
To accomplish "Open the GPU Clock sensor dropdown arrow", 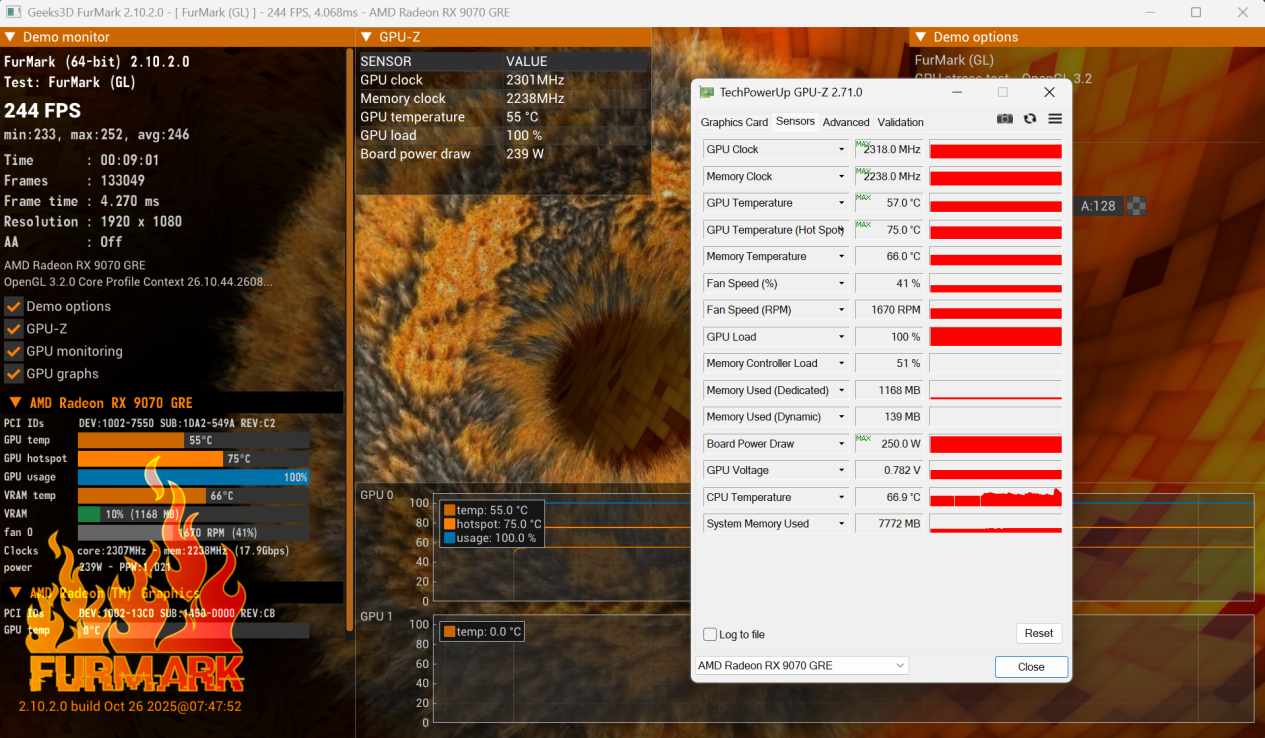I will [841, 150].
